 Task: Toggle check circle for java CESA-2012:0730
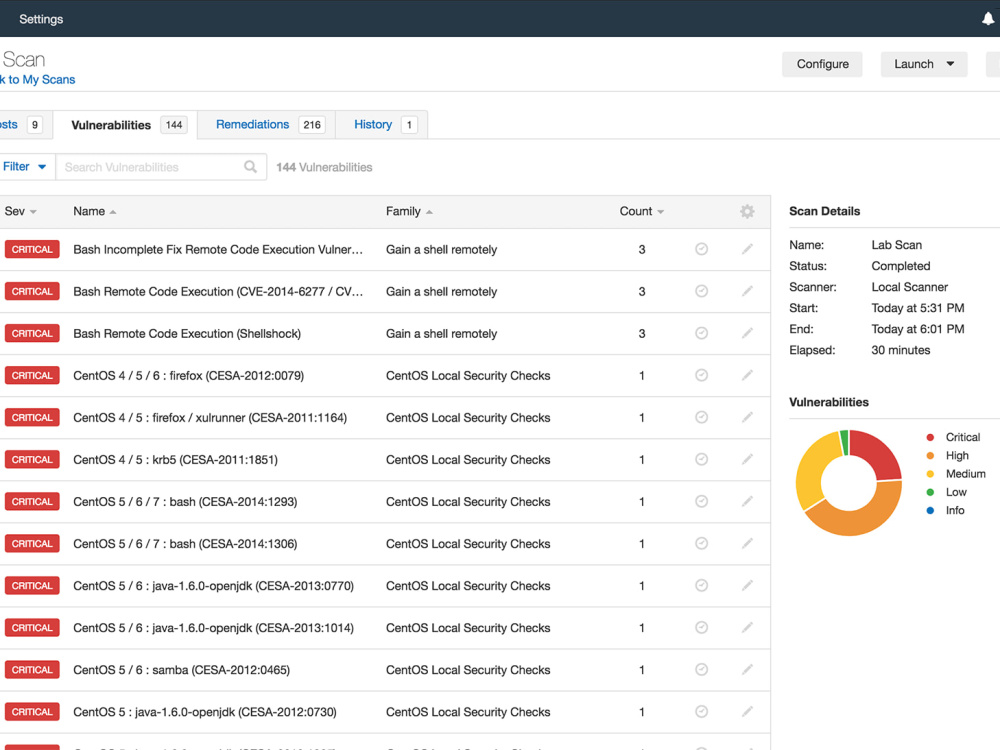pos(702,712)
